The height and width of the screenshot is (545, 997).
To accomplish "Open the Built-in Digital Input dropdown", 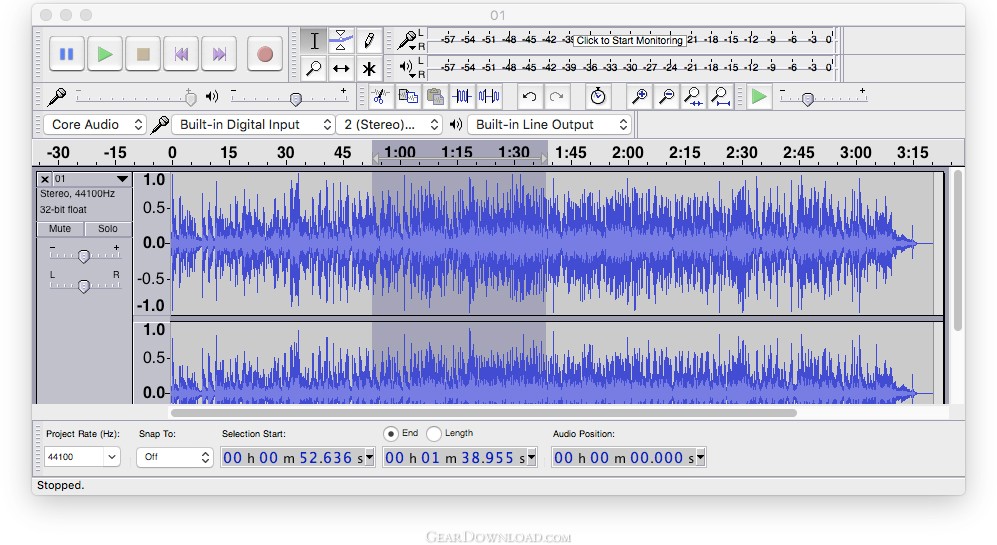I will [253, 125].
